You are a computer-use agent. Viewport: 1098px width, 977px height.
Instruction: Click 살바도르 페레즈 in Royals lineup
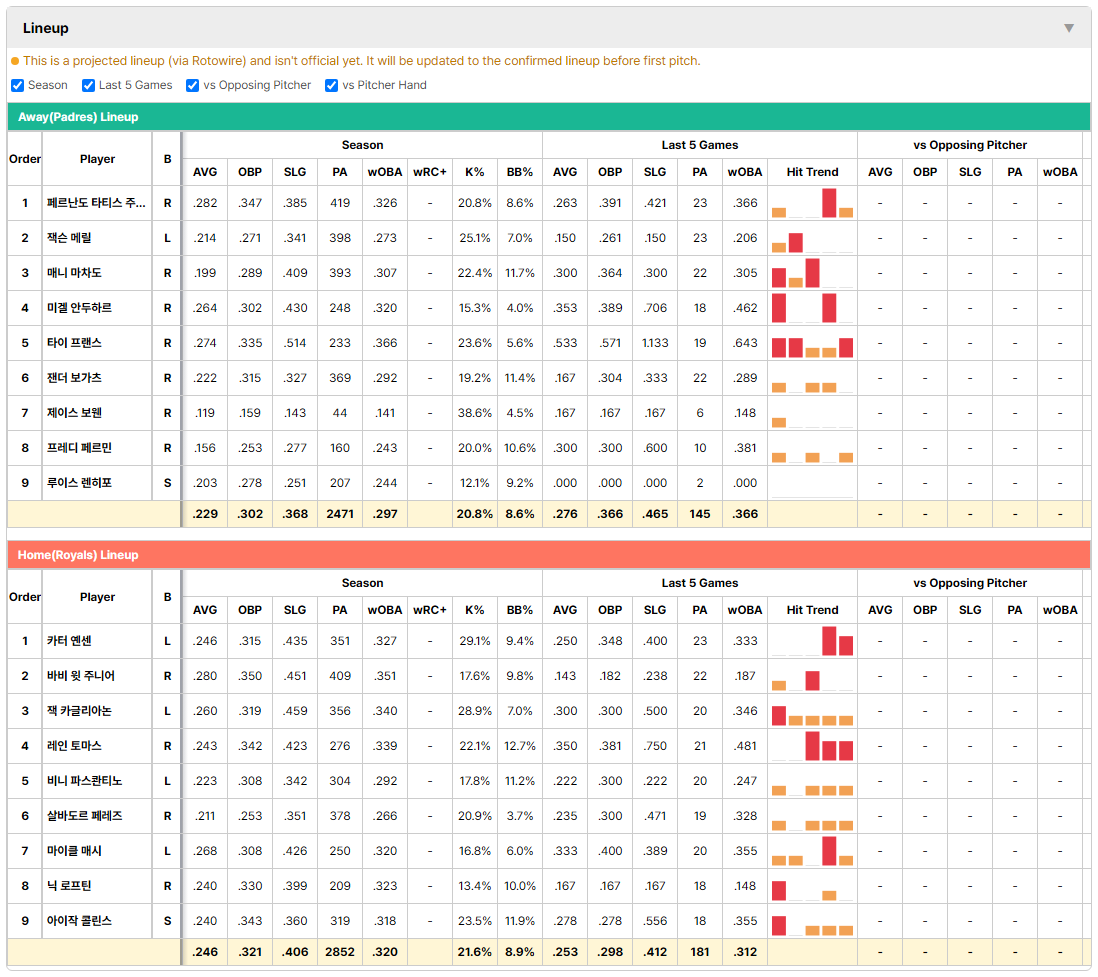84,816
